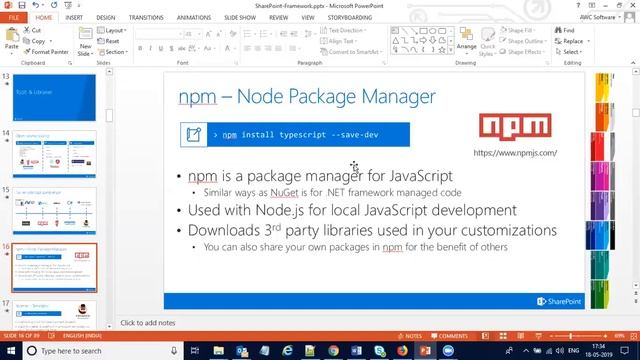The width and height of the screenshot is (640, 360).
Task: Open the REVIEW tab
Action: [x=279, y=18]
